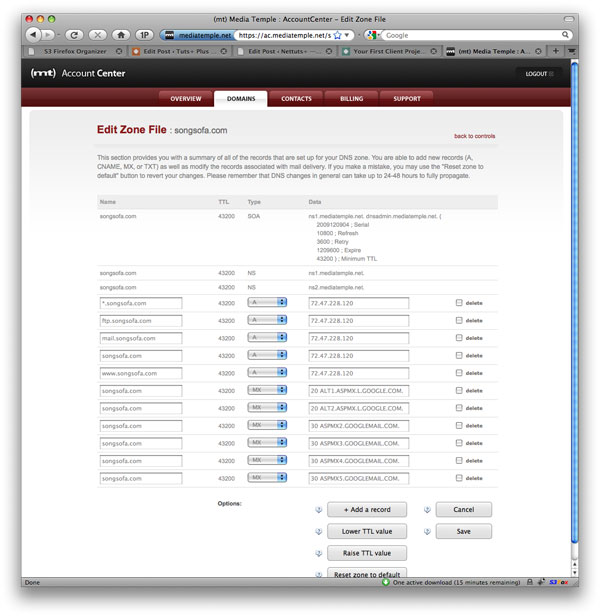Close the S3 Firefox Organizer tab
Image resolution: width=600 pixels, height=616 pixels.
pos(119,51)
